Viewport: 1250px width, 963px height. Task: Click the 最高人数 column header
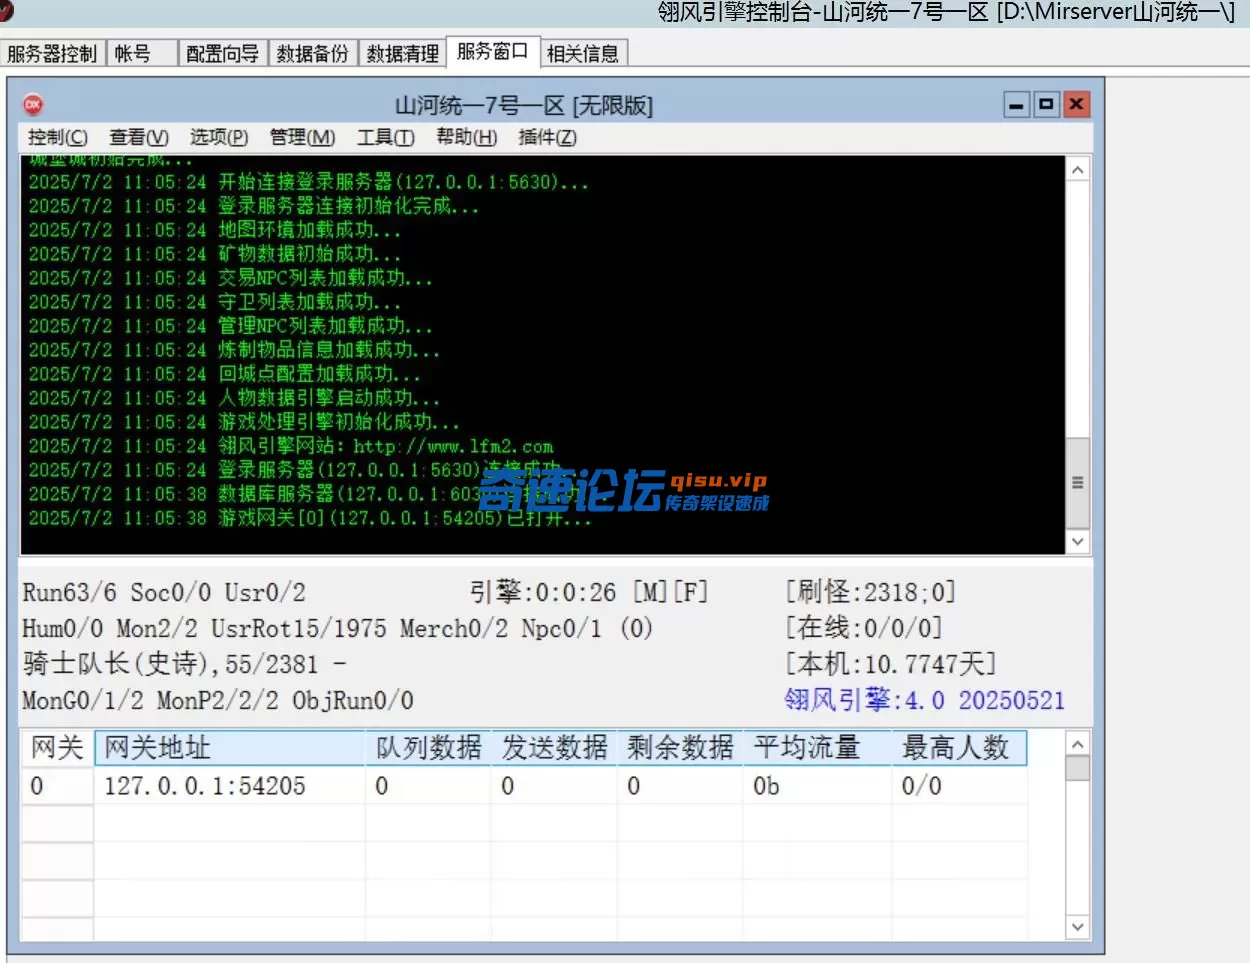click(959, 748)
